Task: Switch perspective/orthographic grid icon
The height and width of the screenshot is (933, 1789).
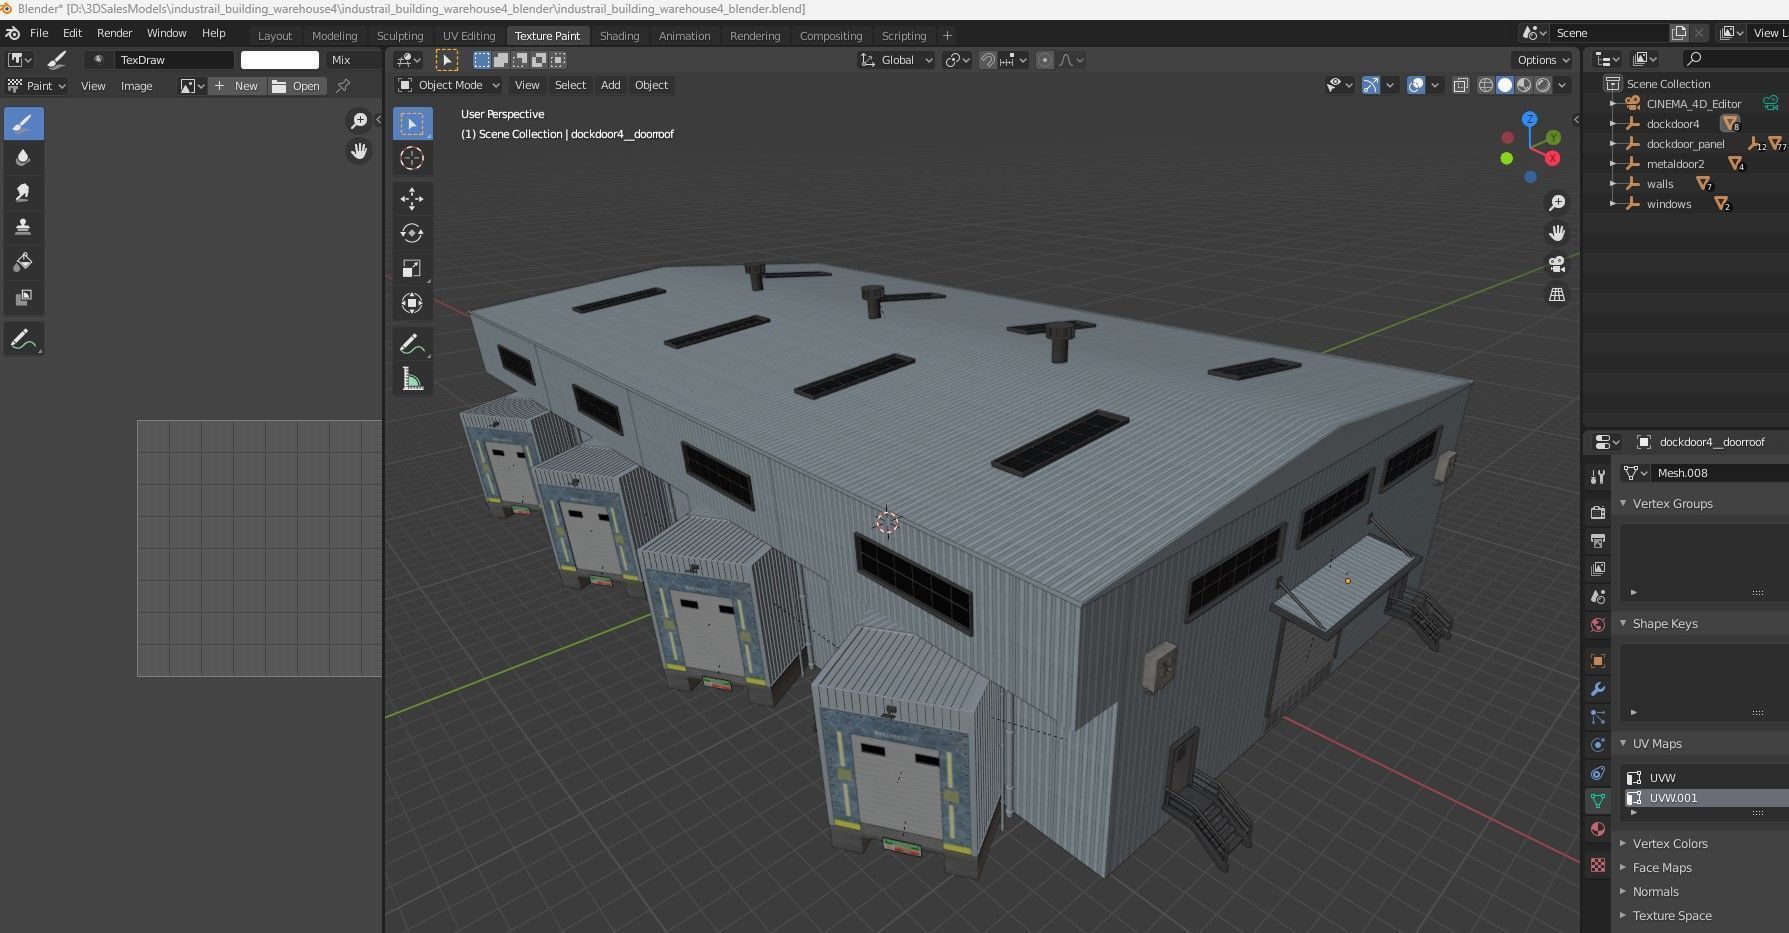Action: point(1557,294)
